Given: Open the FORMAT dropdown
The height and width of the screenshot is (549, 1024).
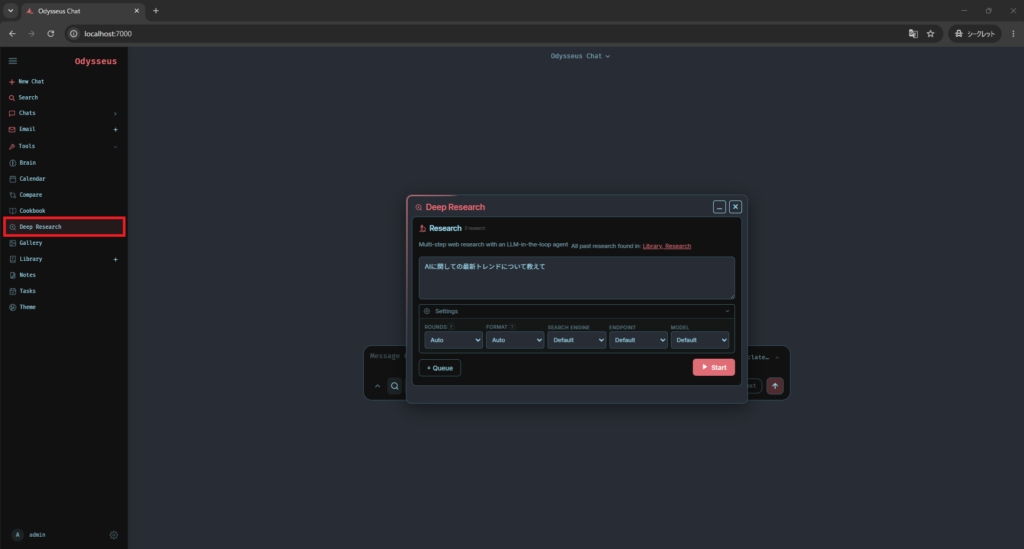Looking at the screenshot, I should pos(515,340).
